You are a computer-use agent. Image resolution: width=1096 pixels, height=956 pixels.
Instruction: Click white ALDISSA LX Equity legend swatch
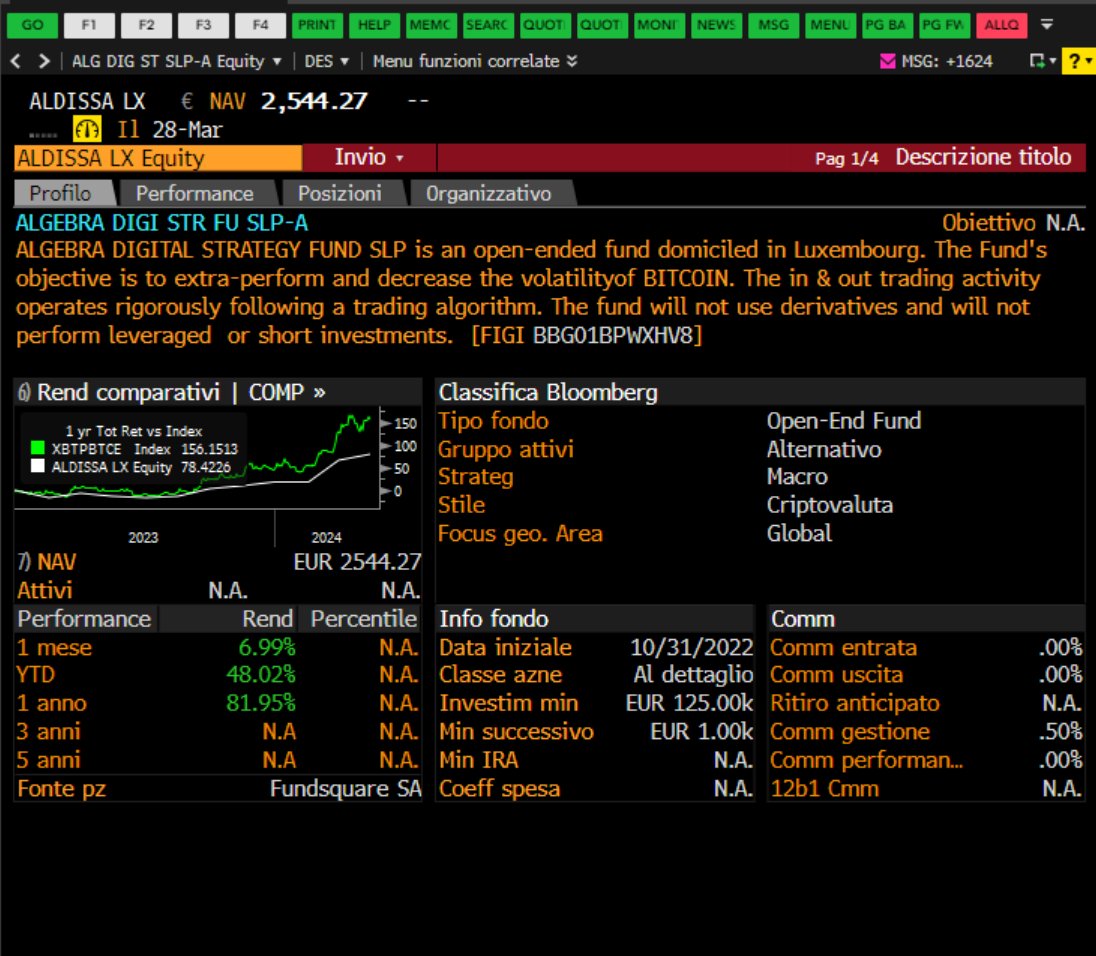(38, 466)
